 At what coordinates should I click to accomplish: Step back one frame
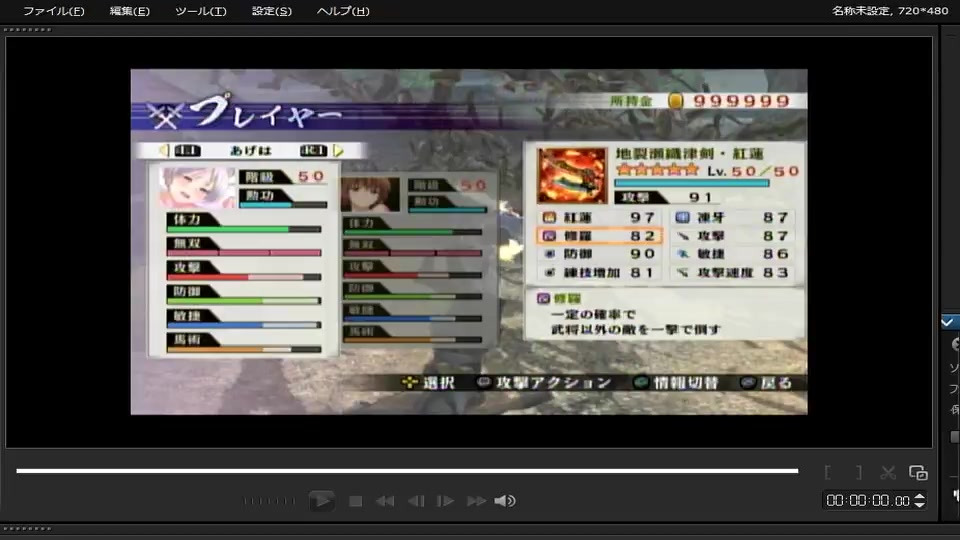[x=416, y=501]
